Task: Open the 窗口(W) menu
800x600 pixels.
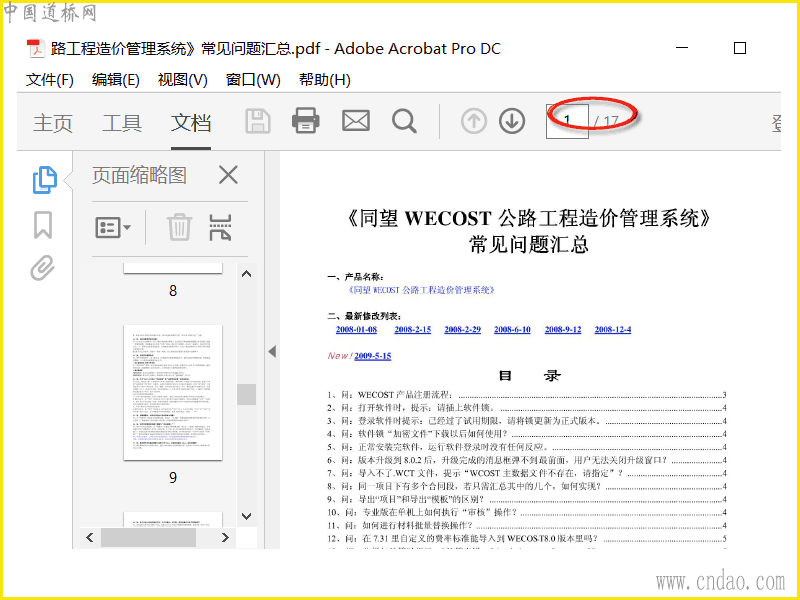Action: (x=253, y=80)
